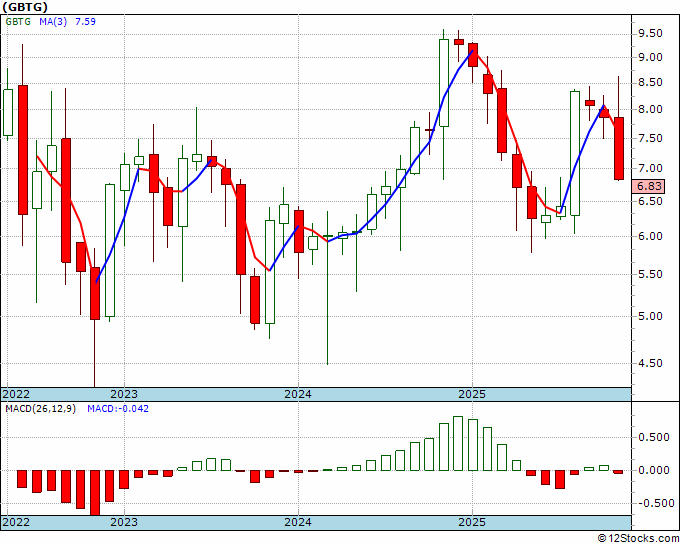680x546 pixels.
Task: Click the 2025 label on price timeline
Action: [x=472, y=394]
